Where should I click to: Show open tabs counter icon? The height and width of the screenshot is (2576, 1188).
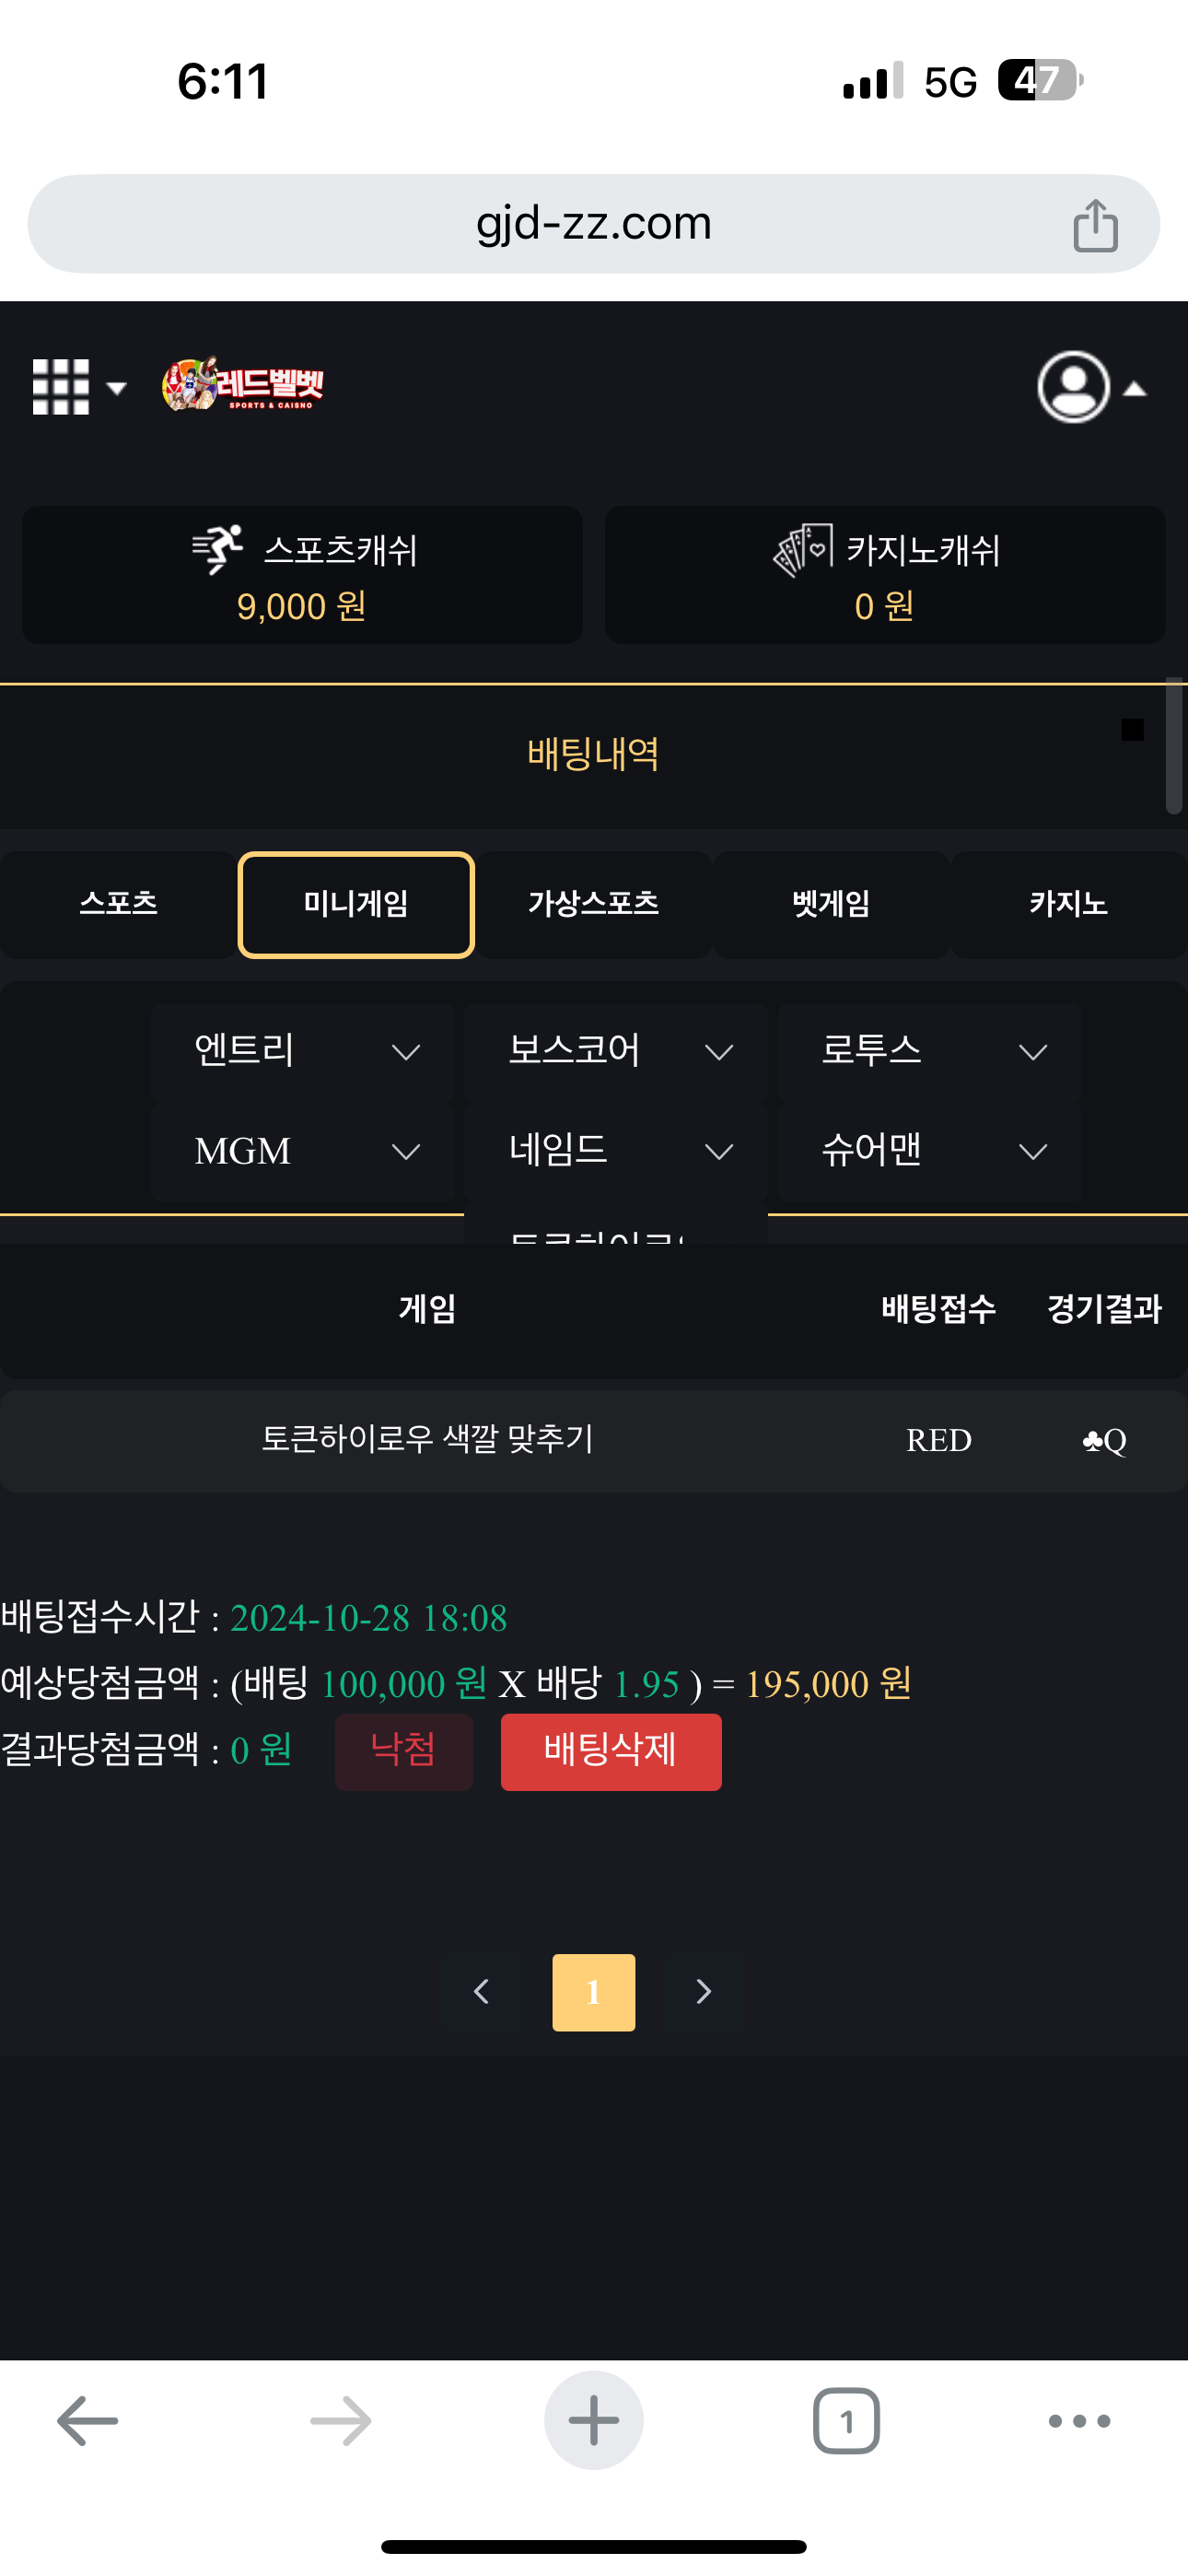click(846, 2421)
